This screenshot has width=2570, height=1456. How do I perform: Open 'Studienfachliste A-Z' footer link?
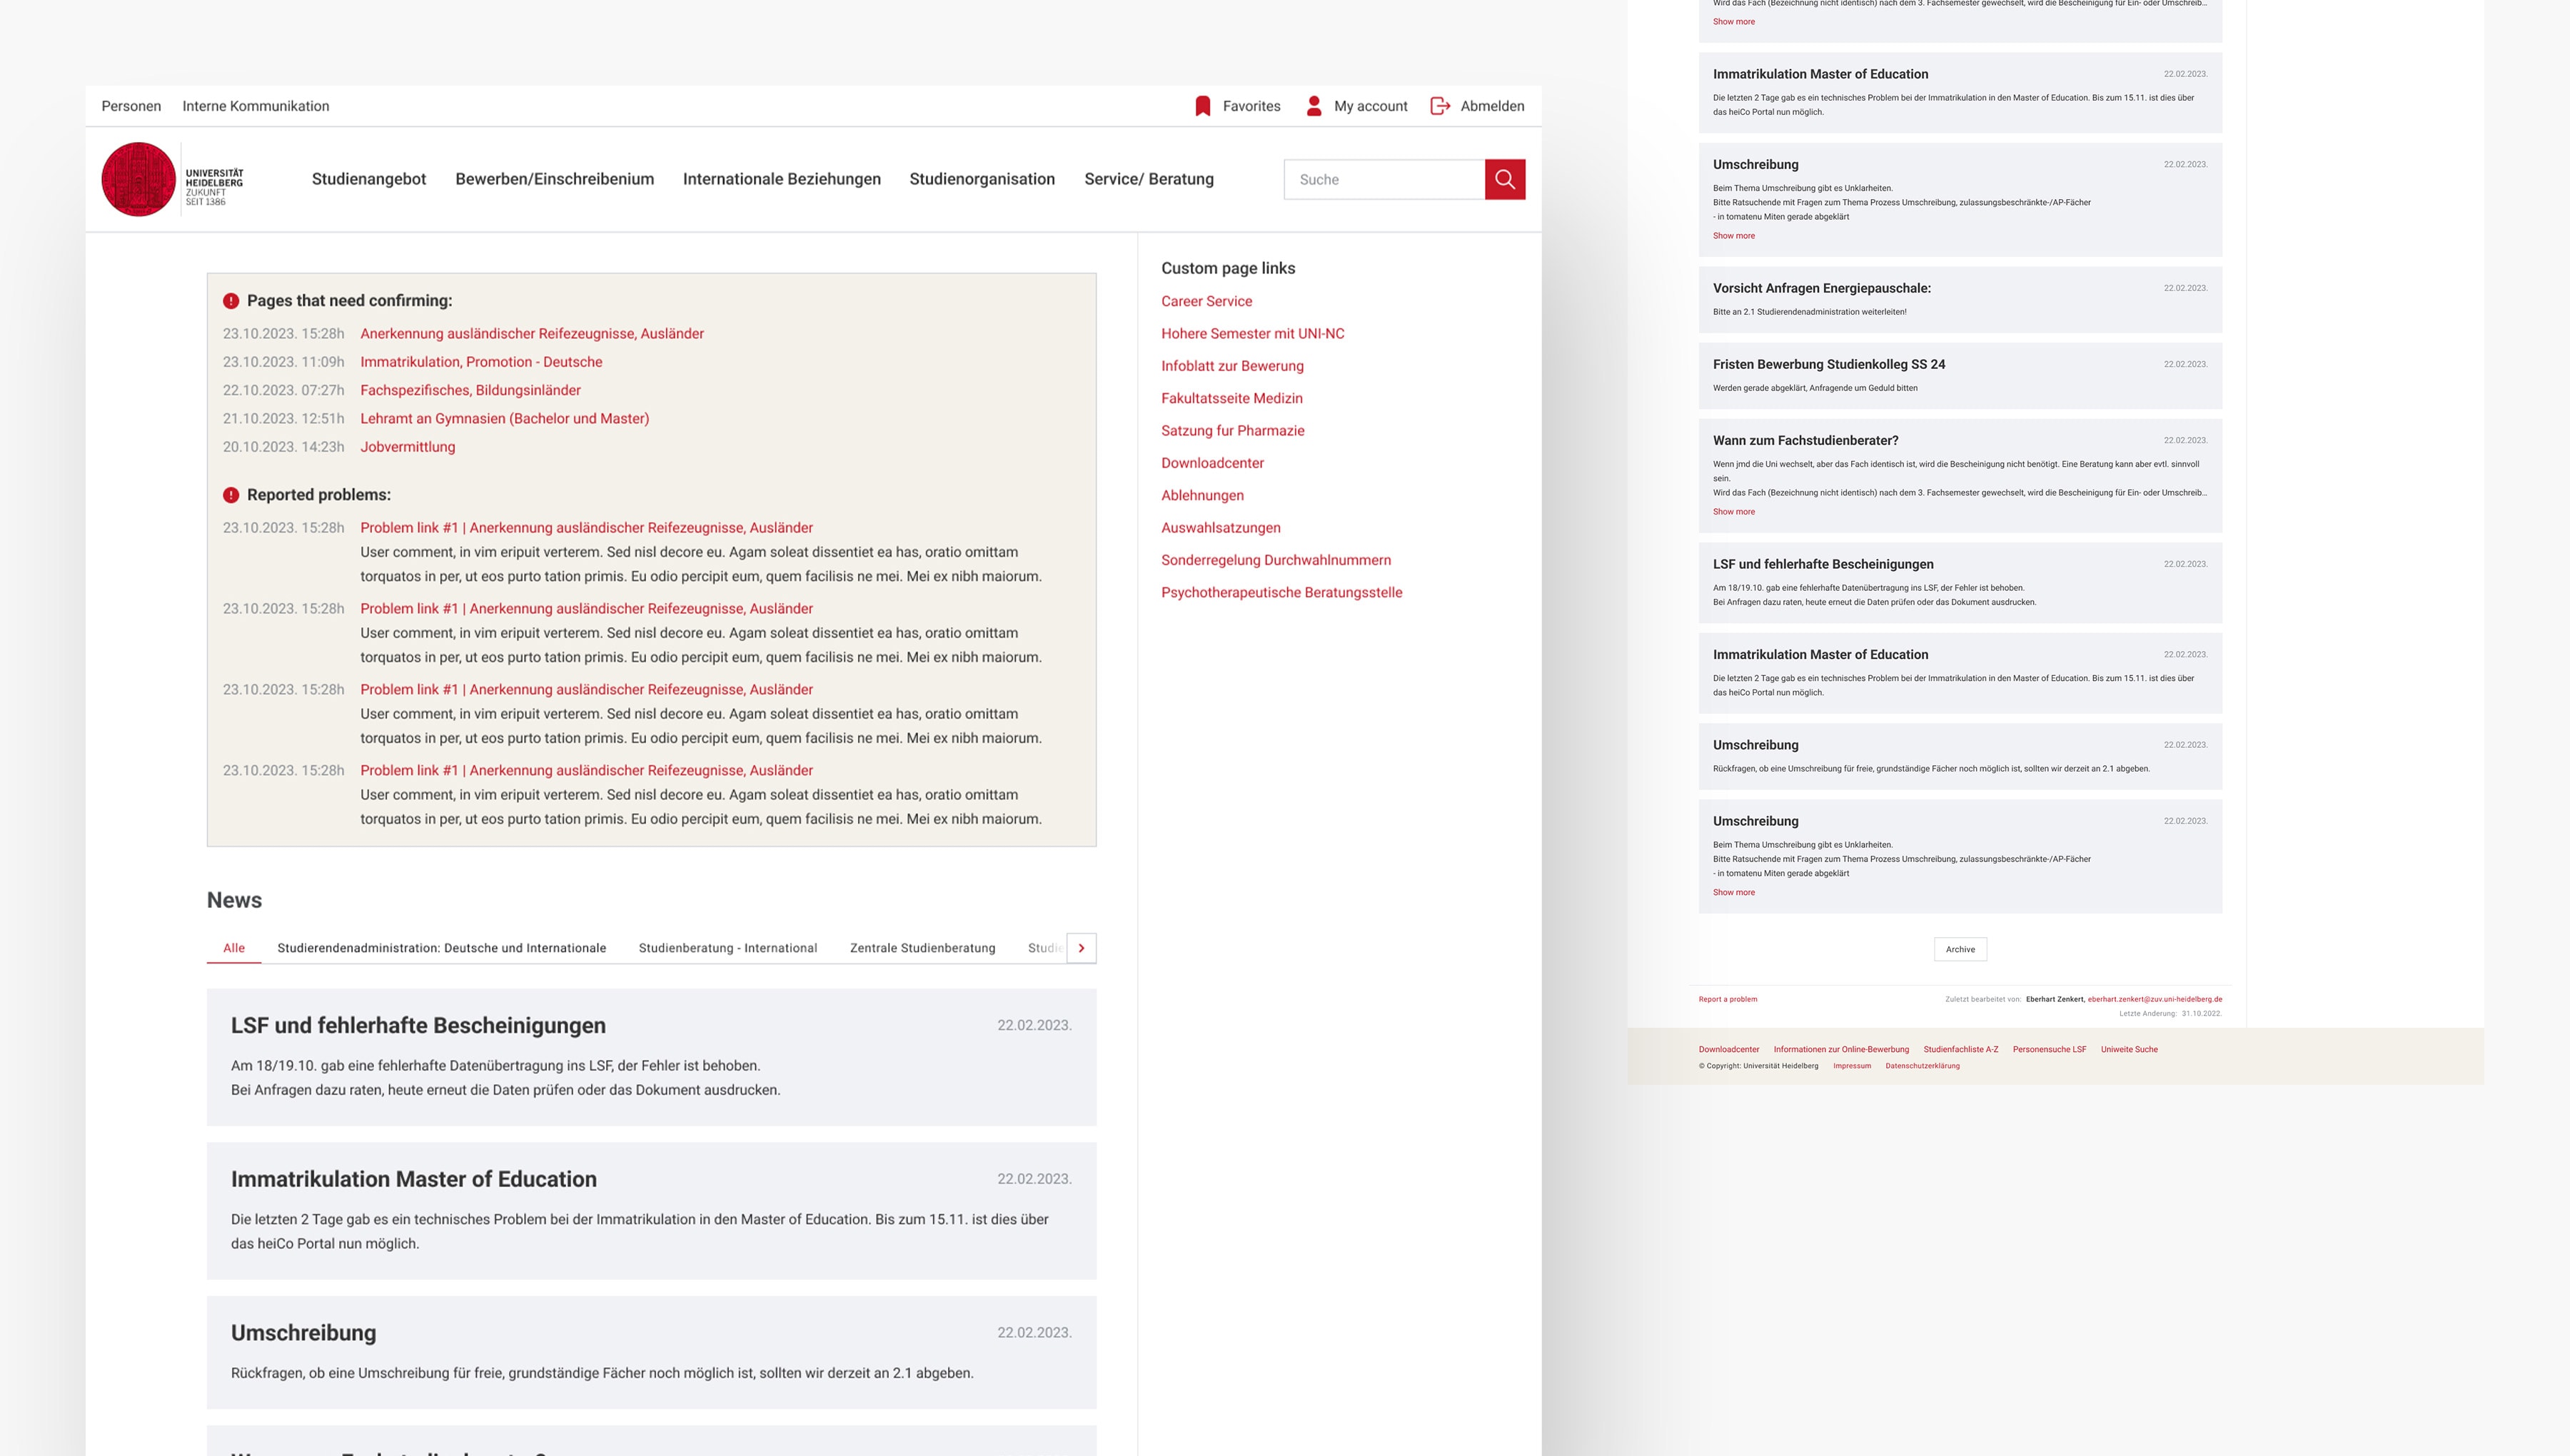1960,1050
